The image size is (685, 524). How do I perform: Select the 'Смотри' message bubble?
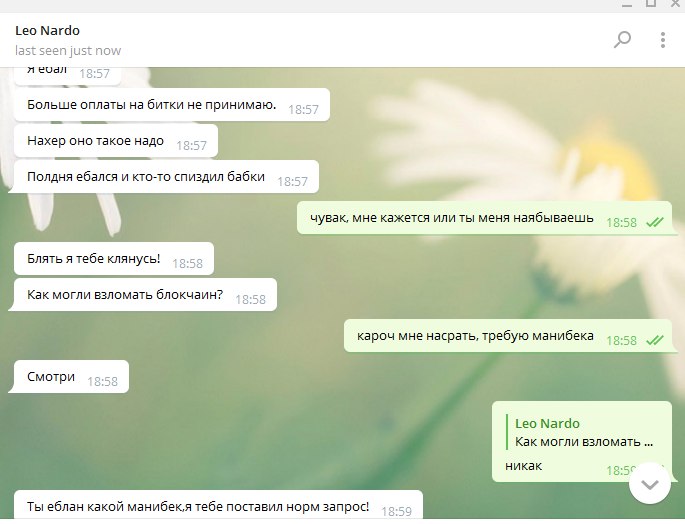click(69, 377)
